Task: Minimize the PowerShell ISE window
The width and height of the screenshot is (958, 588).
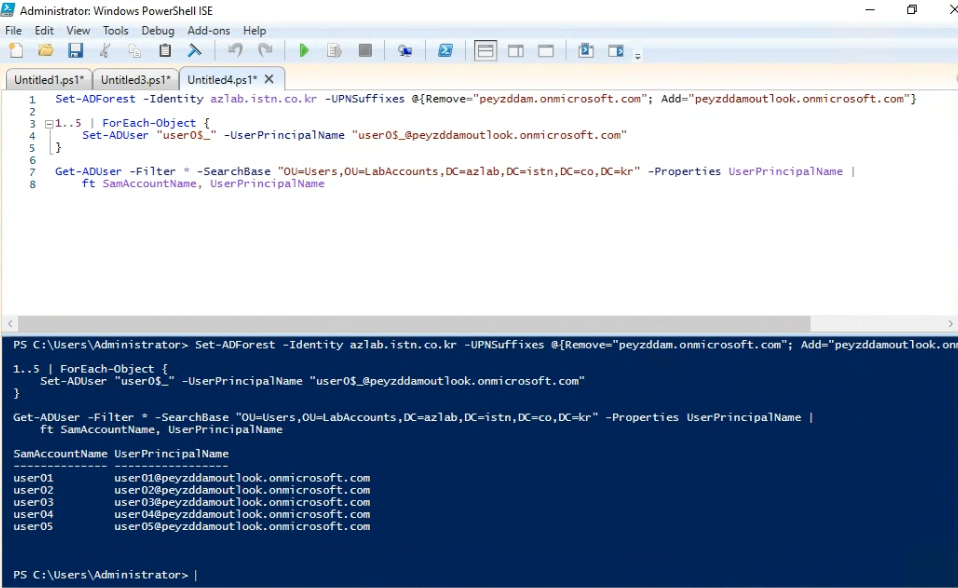Action: [870, 10]
